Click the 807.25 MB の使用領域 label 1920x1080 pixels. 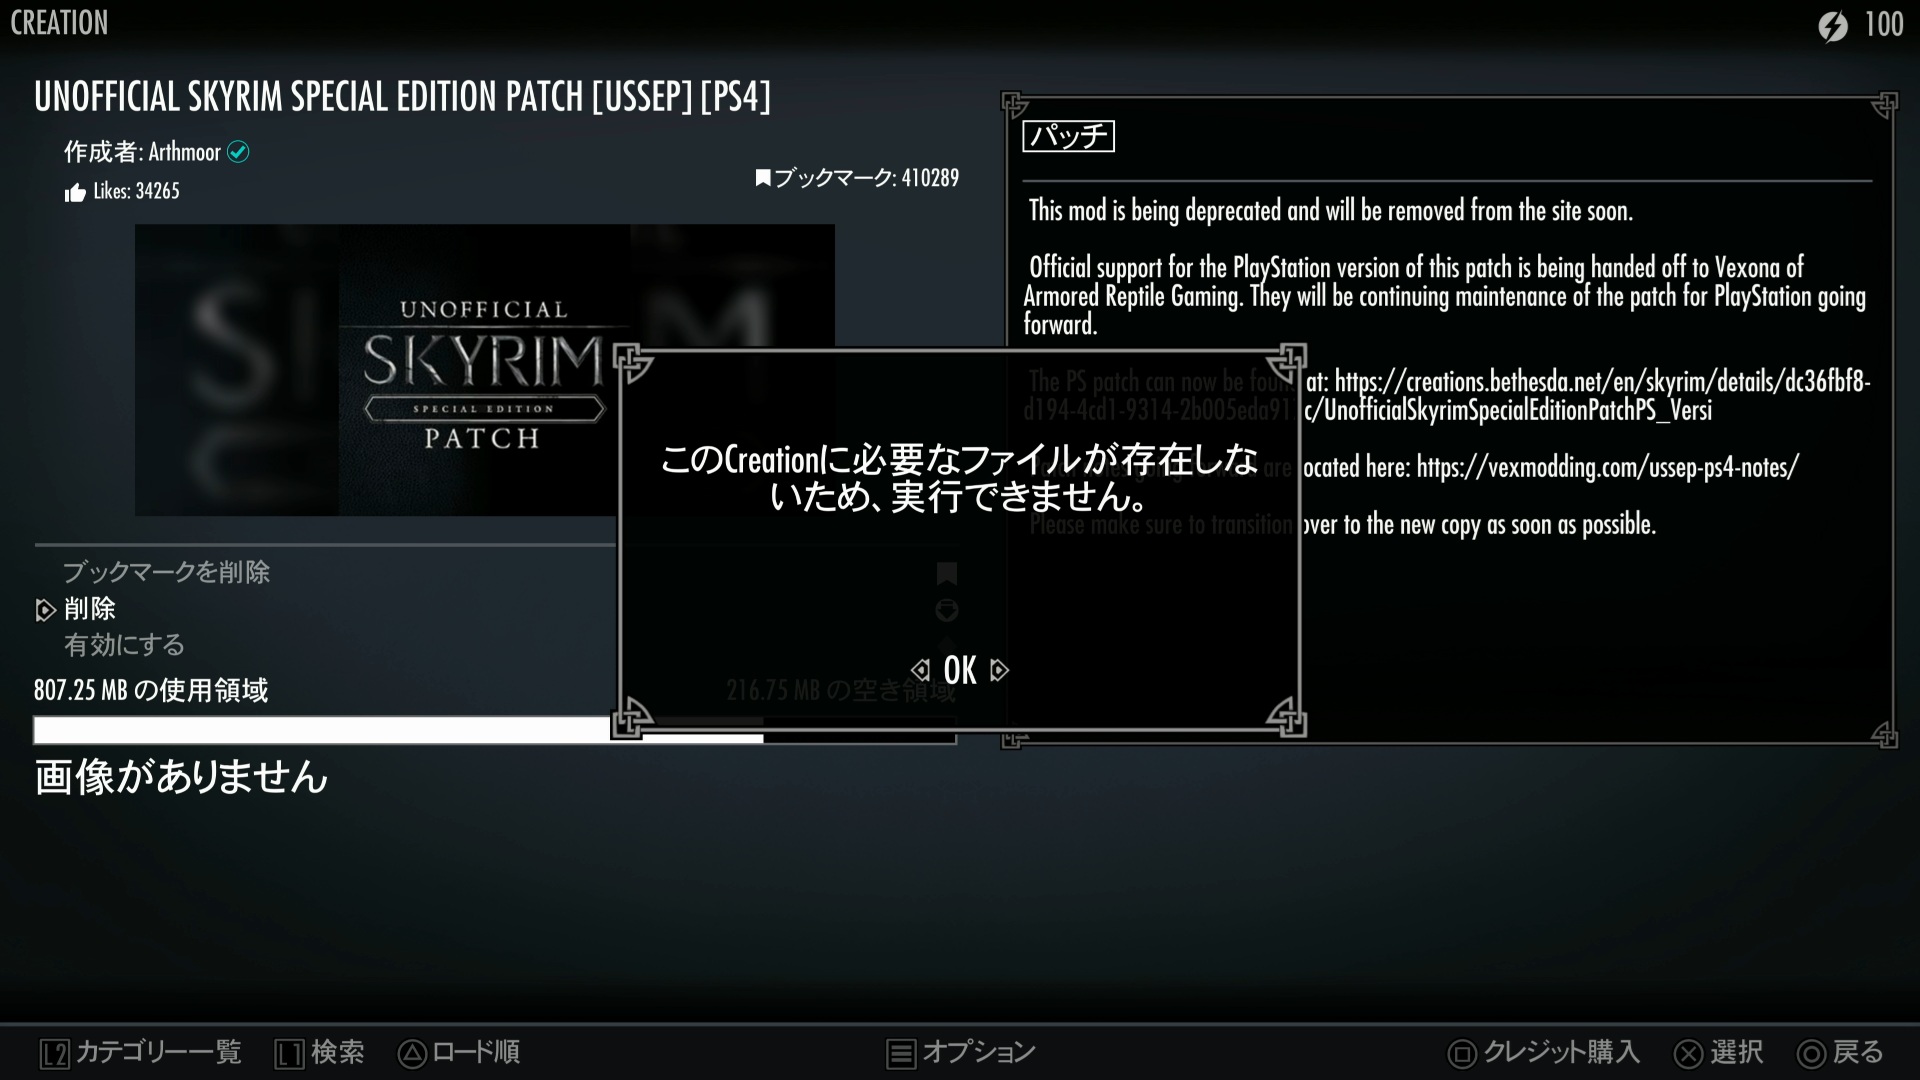coord(151,690)
